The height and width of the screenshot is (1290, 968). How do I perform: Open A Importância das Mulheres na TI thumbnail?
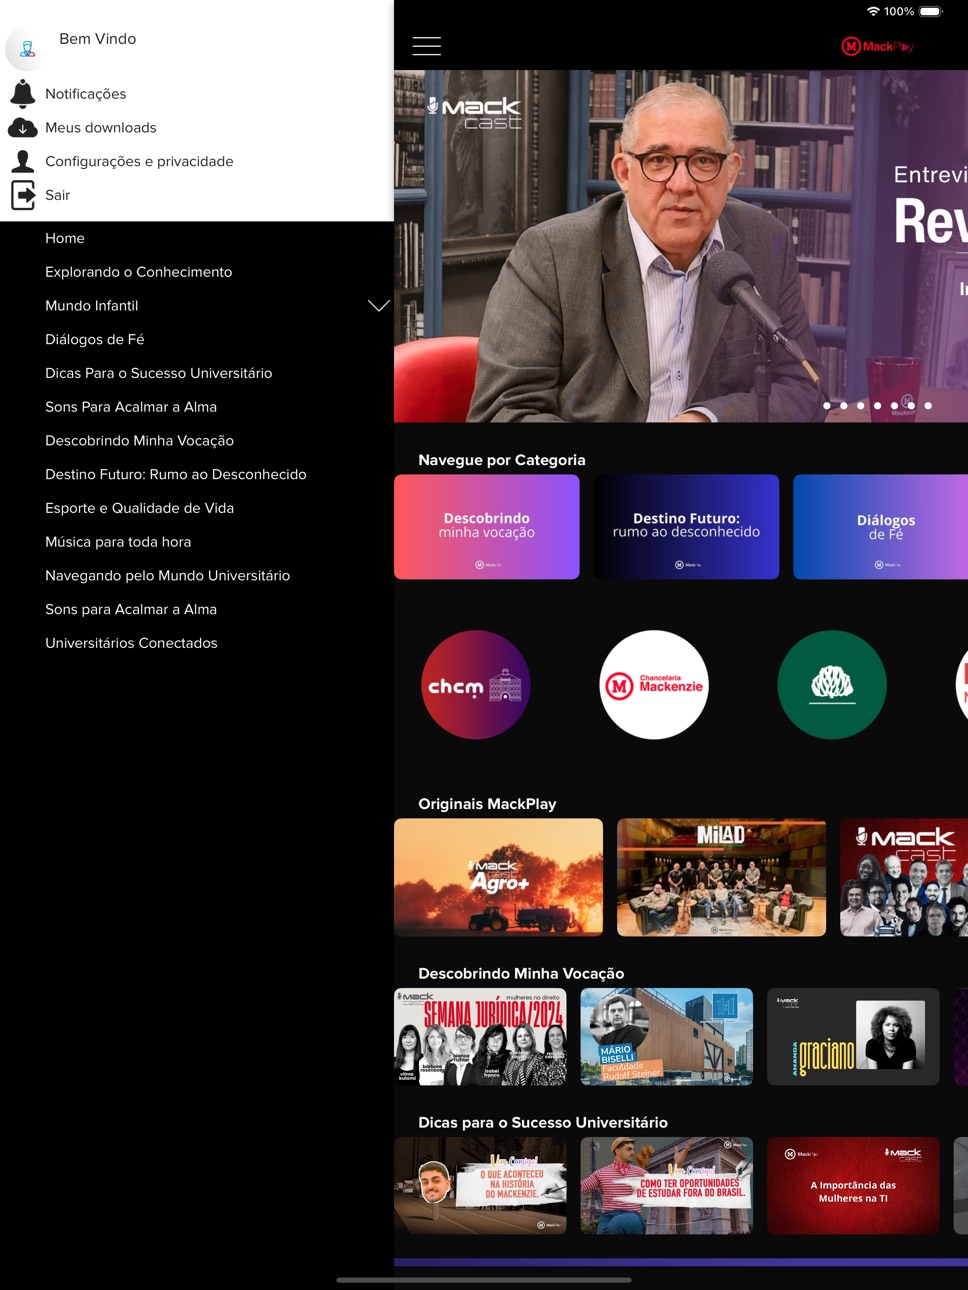[x=853, y=1185]
